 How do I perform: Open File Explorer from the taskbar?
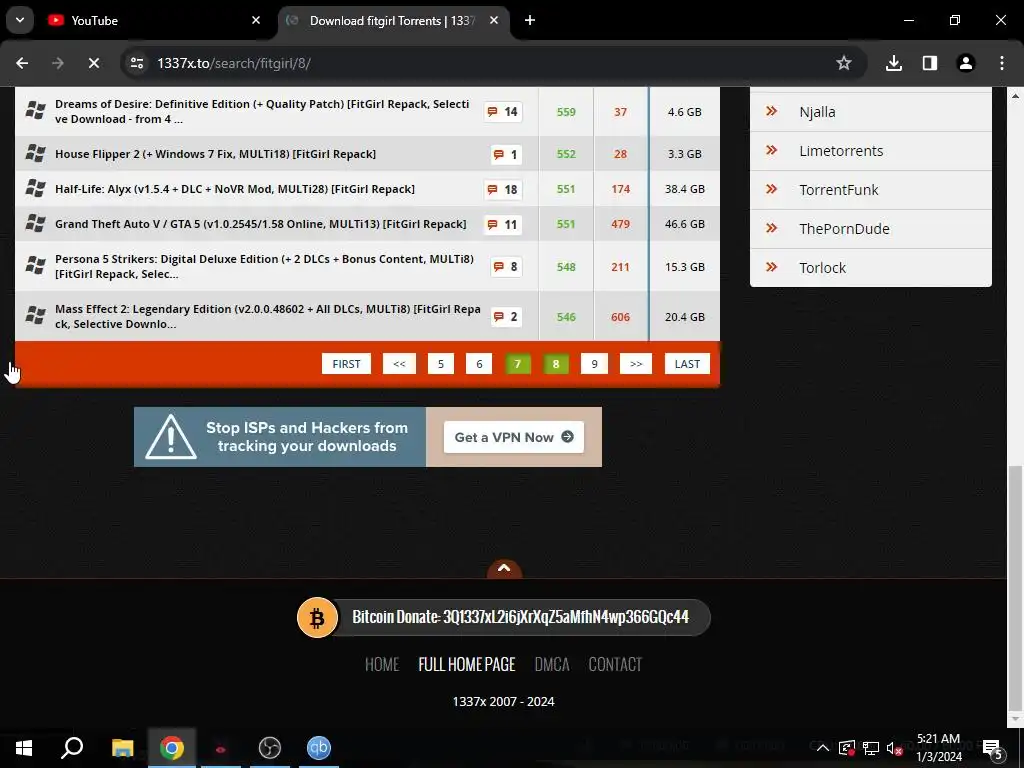click(122, 748)
